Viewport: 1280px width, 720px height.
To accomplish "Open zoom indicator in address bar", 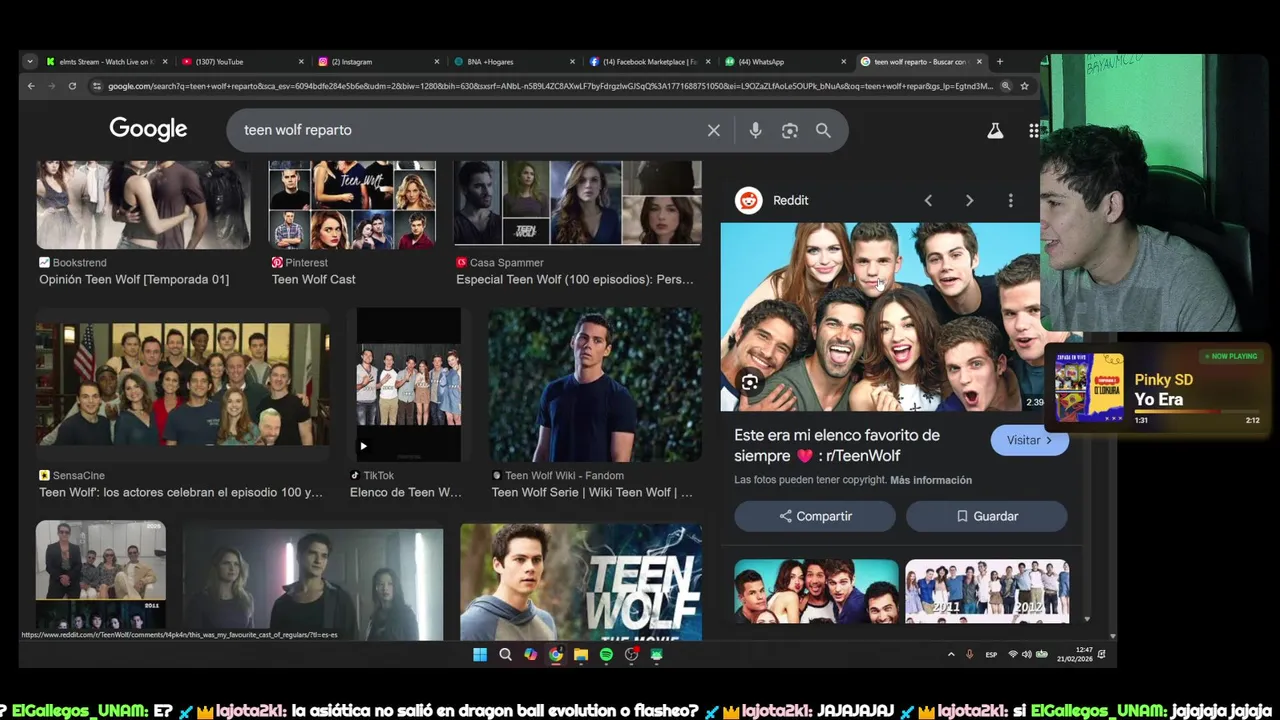I will pos(1006,86).
